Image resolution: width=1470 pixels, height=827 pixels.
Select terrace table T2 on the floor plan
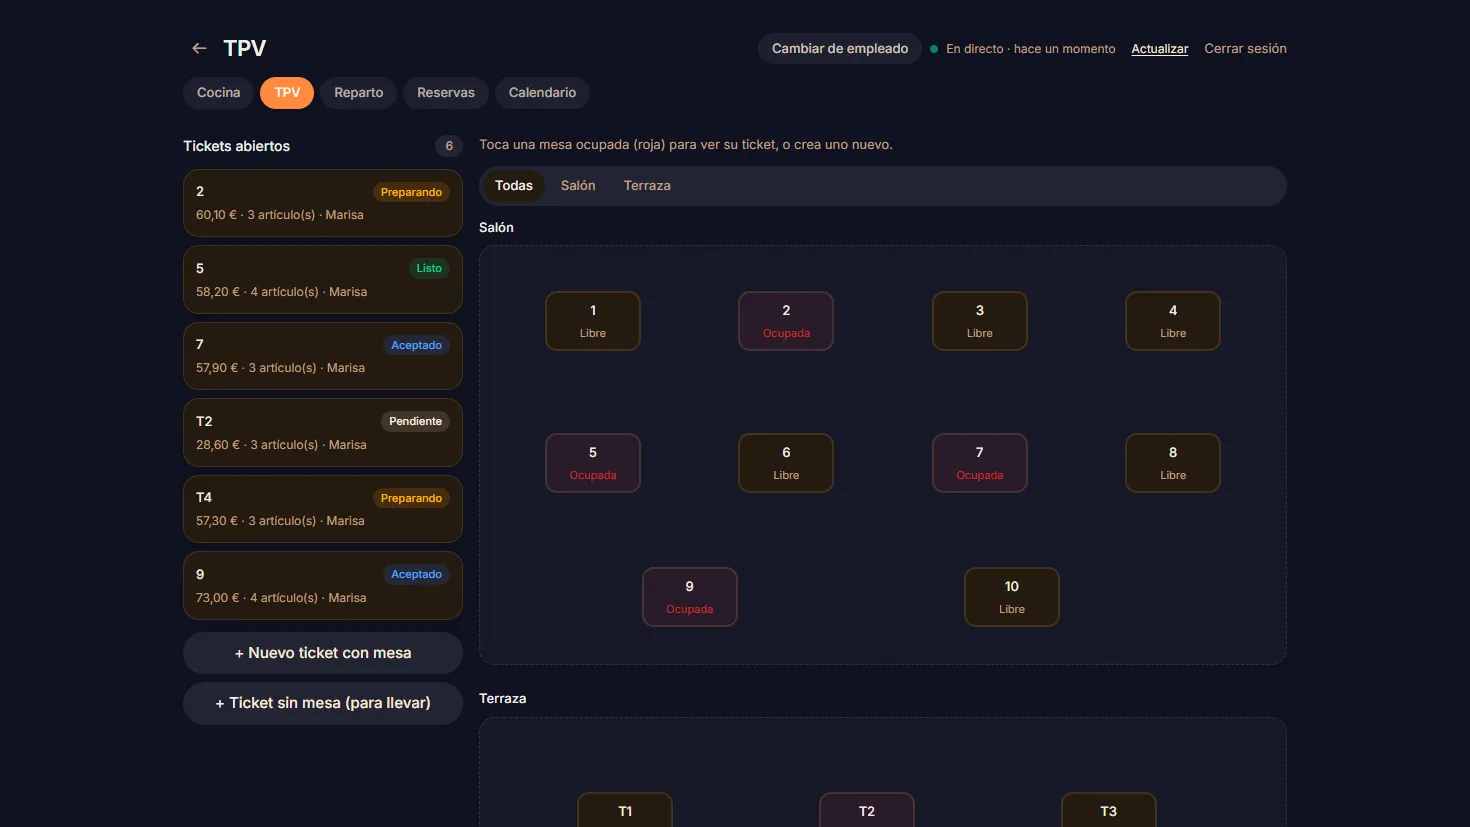click(867, 810)
